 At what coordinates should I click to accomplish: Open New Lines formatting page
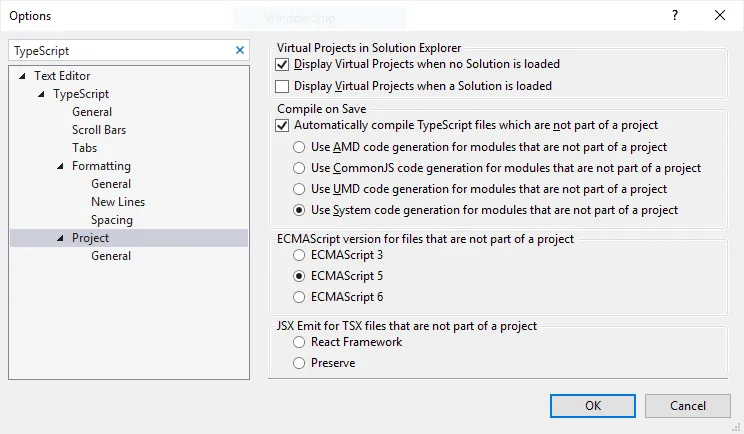[118, 202]
